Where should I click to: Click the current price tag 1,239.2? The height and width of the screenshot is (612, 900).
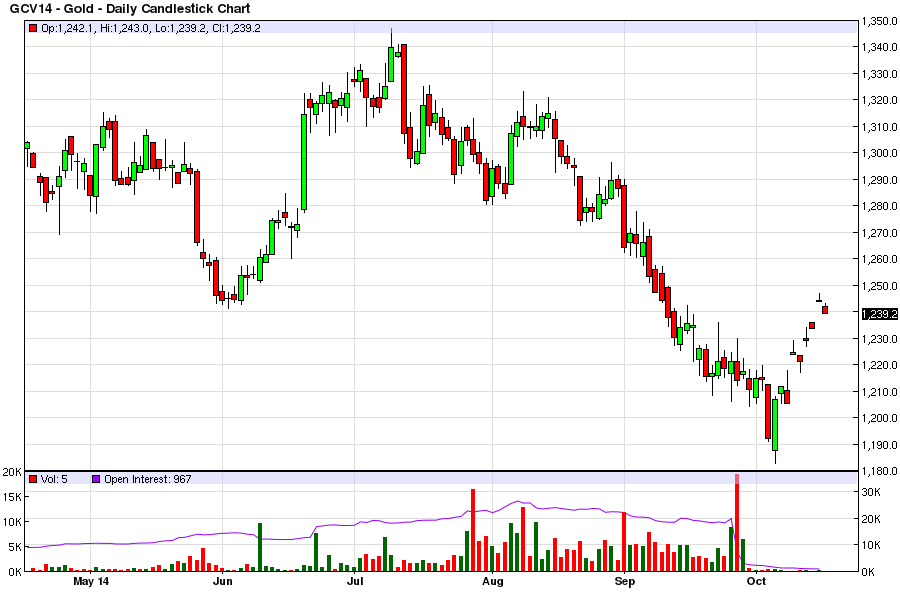[x=879, y=313]
